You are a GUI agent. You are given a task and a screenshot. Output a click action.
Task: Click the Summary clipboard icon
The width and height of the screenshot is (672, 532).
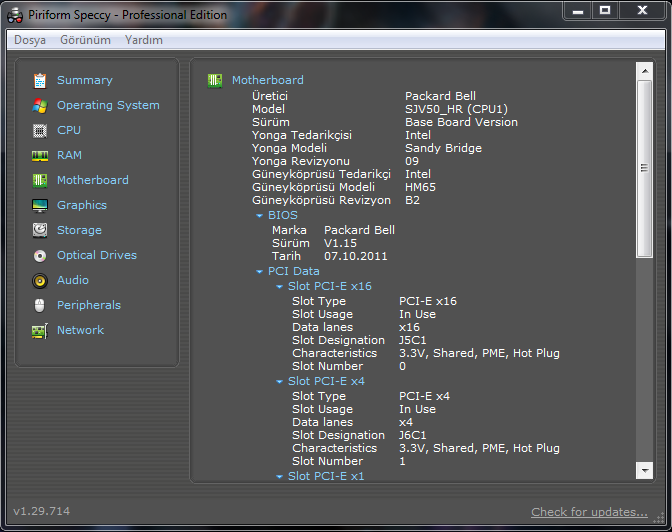[x=40, y=81]
